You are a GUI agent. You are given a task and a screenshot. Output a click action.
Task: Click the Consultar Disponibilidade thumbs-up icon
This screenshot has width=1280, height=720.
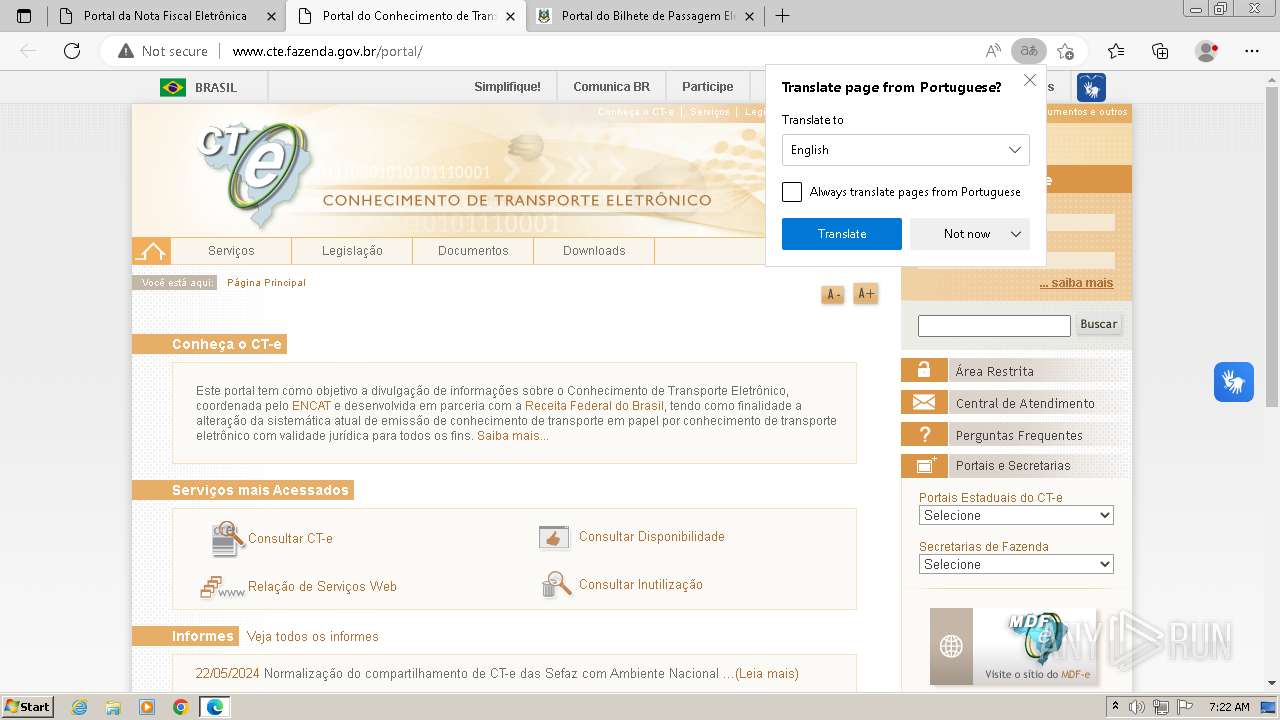(554, 538)
